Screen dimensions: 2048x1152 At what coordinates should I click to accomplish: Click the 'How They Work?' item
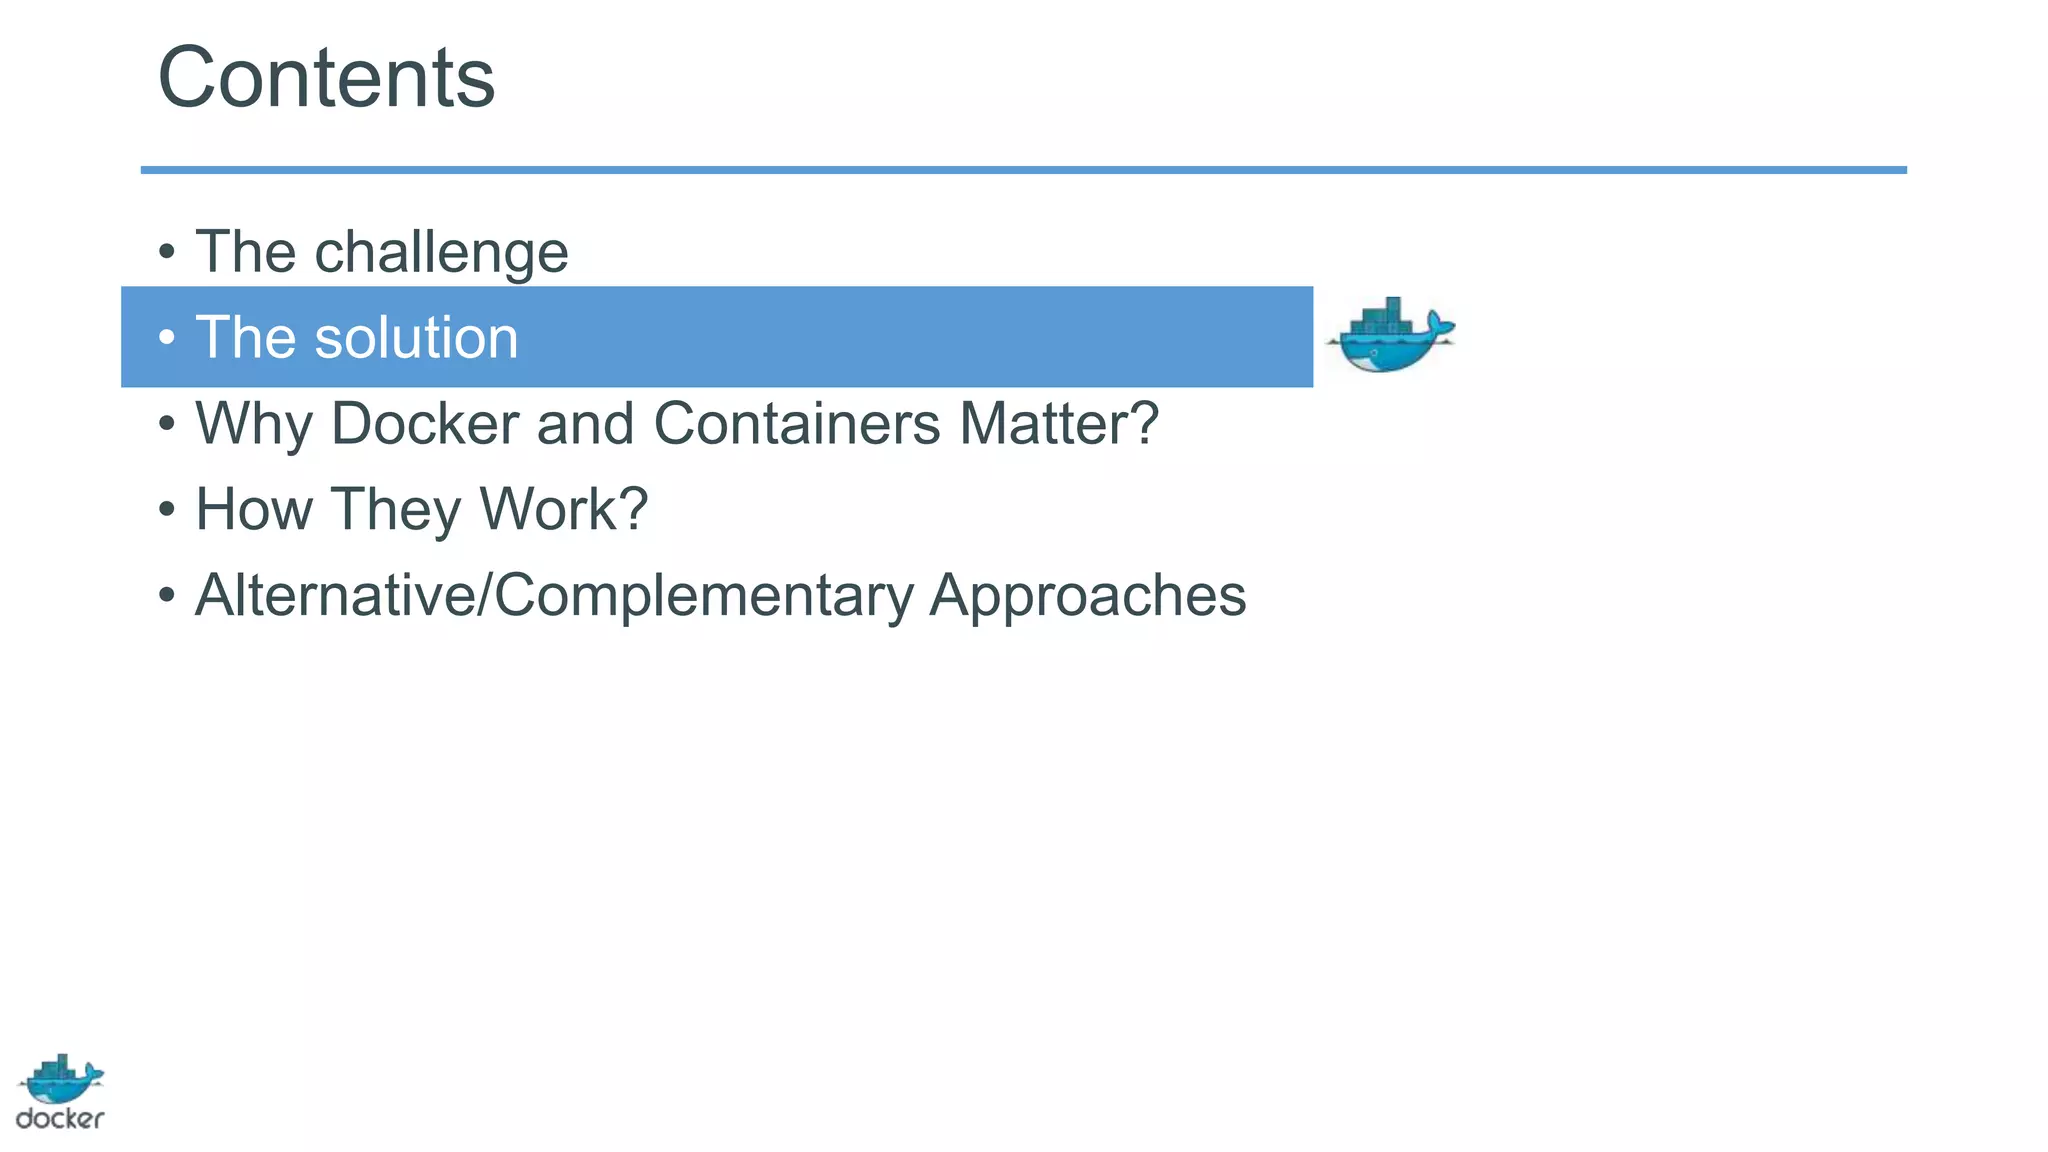pos(421,509)
